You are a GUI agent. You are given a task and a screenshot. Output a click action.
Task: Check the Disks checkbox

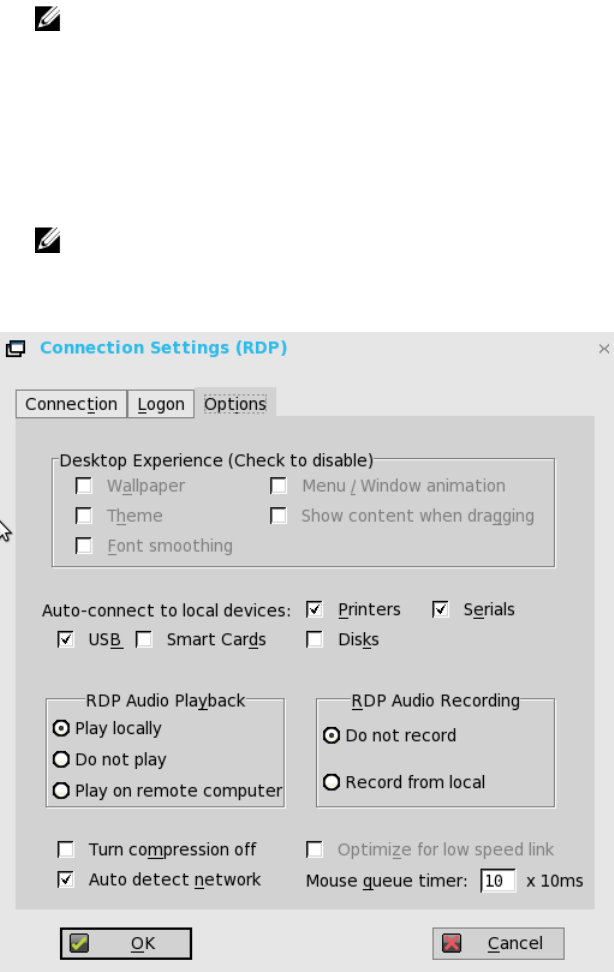click(315, 640)
